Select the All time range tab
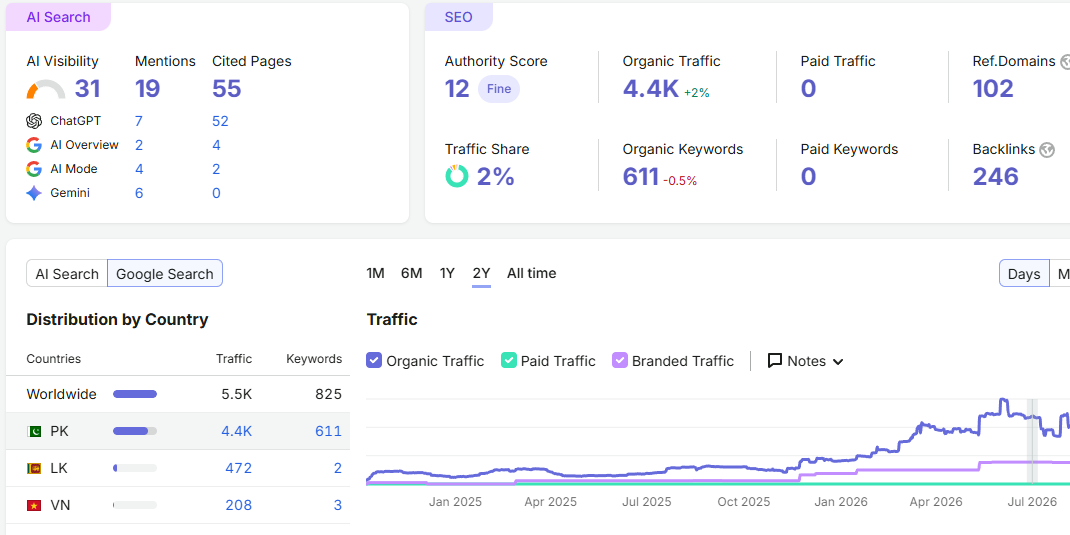The height and width of the screenshot is (535, 1070). tap(532, 274)
